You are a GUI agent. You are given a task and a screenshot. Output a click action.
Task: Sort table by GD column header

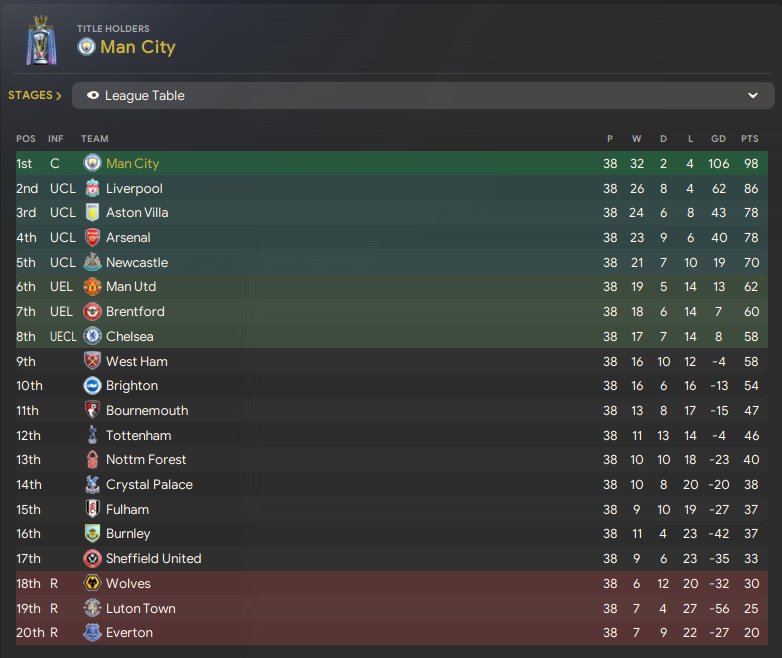(x=715, y=139)
